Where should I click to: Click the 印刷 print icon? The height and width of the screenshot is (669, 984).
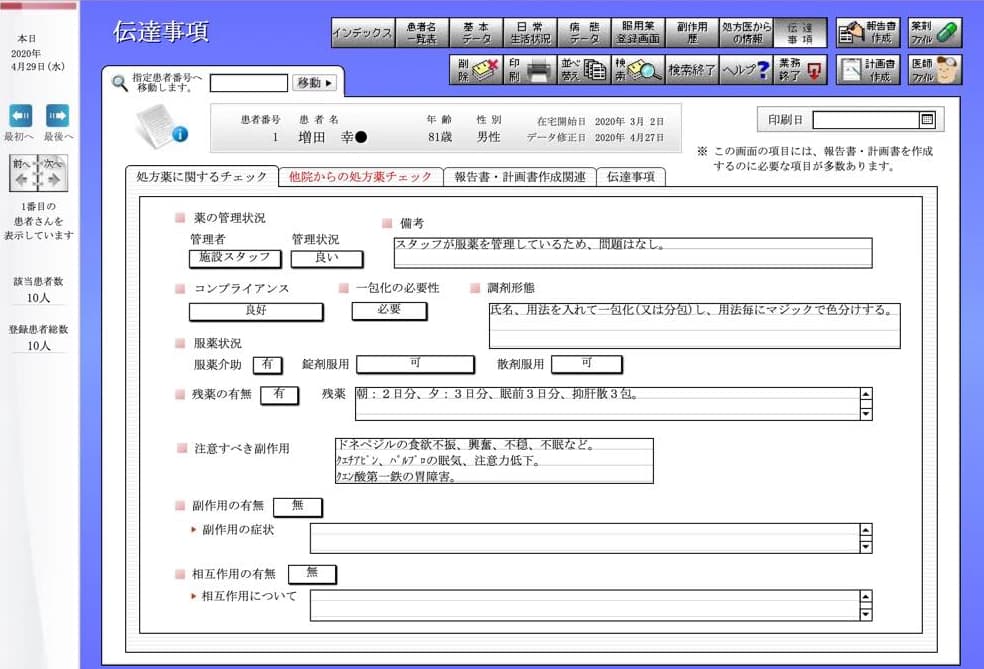pyautogui.click(x=532, y=70)
